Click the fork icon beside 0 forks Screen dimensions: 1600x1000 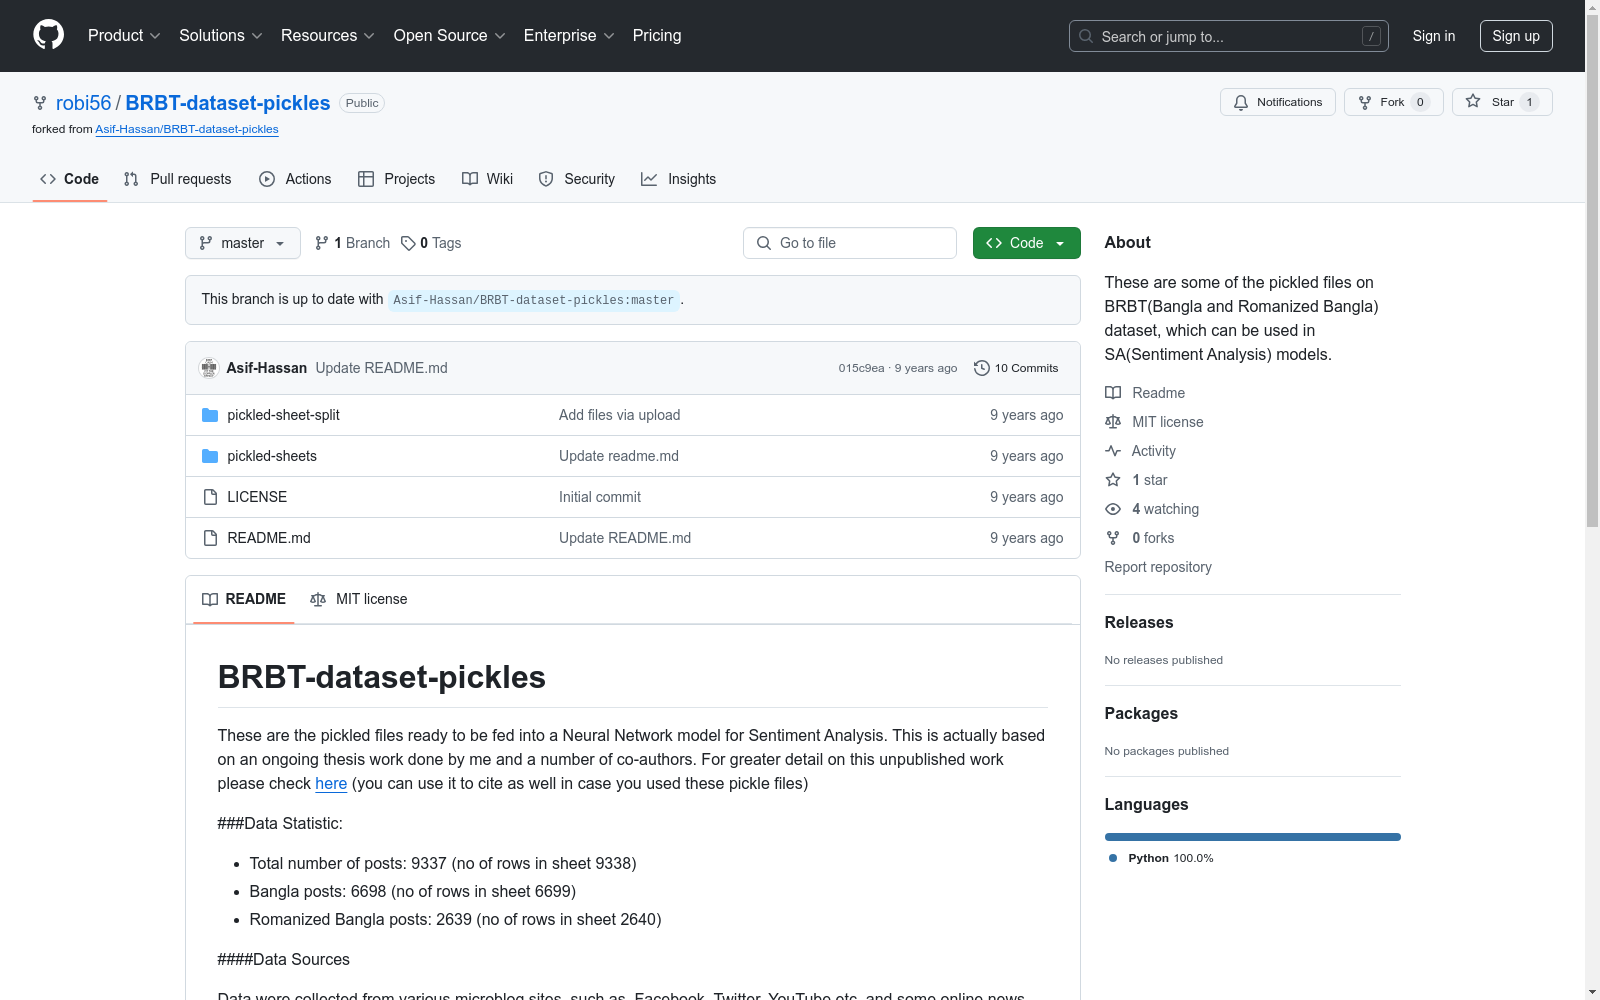click(1113, 538)
